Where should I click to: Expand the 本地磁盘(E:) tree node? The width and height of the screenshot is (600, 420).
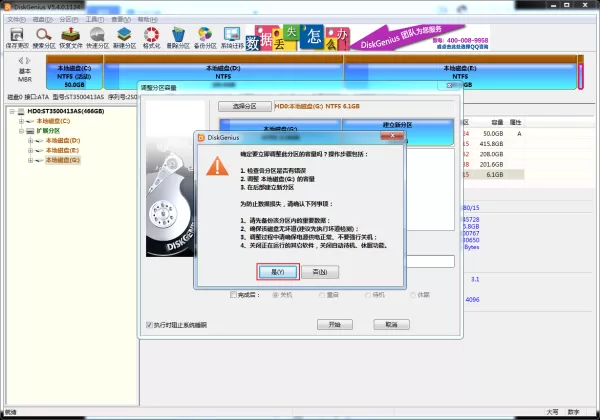31,150
